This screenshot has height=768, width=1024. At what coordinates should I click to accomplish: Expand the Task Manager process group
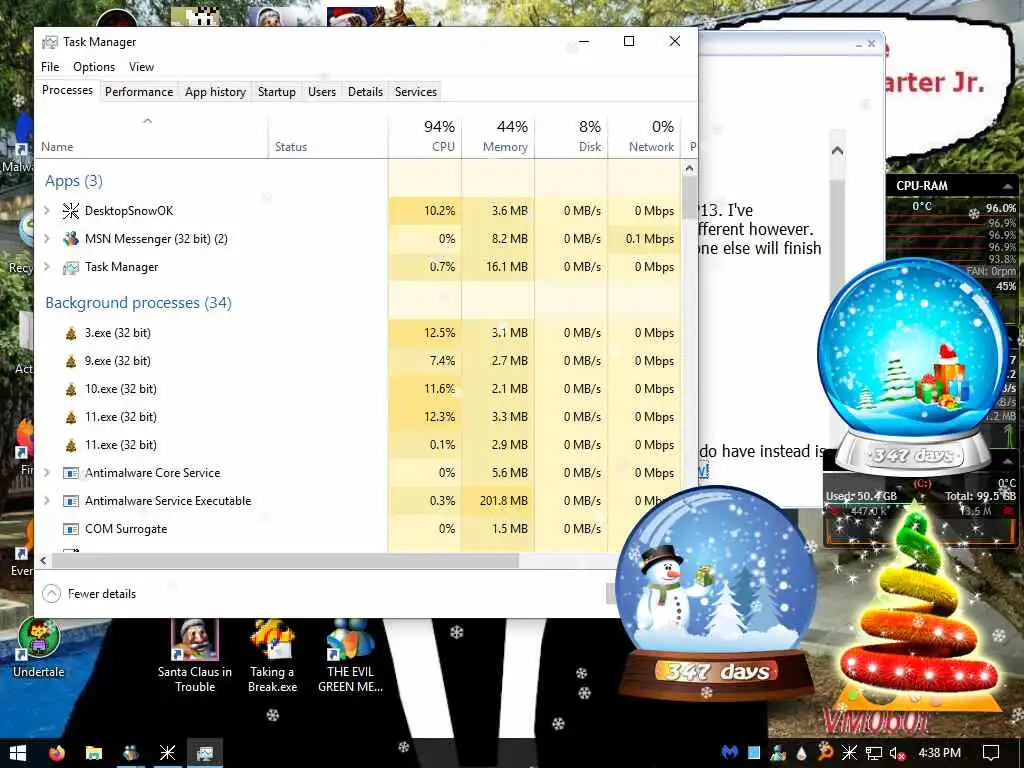tap(46, 266)
